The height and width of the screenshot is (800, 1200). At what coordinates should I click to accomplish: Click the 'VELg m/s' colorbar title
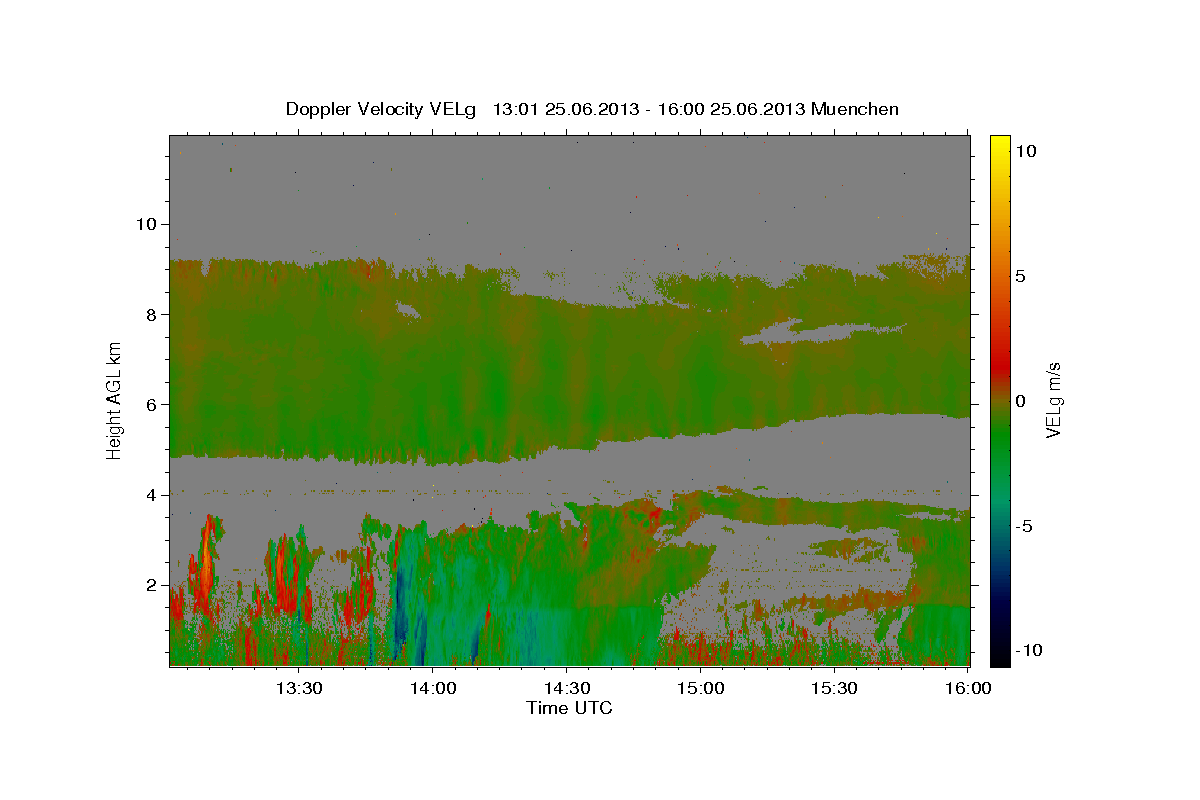point(1054,400)
